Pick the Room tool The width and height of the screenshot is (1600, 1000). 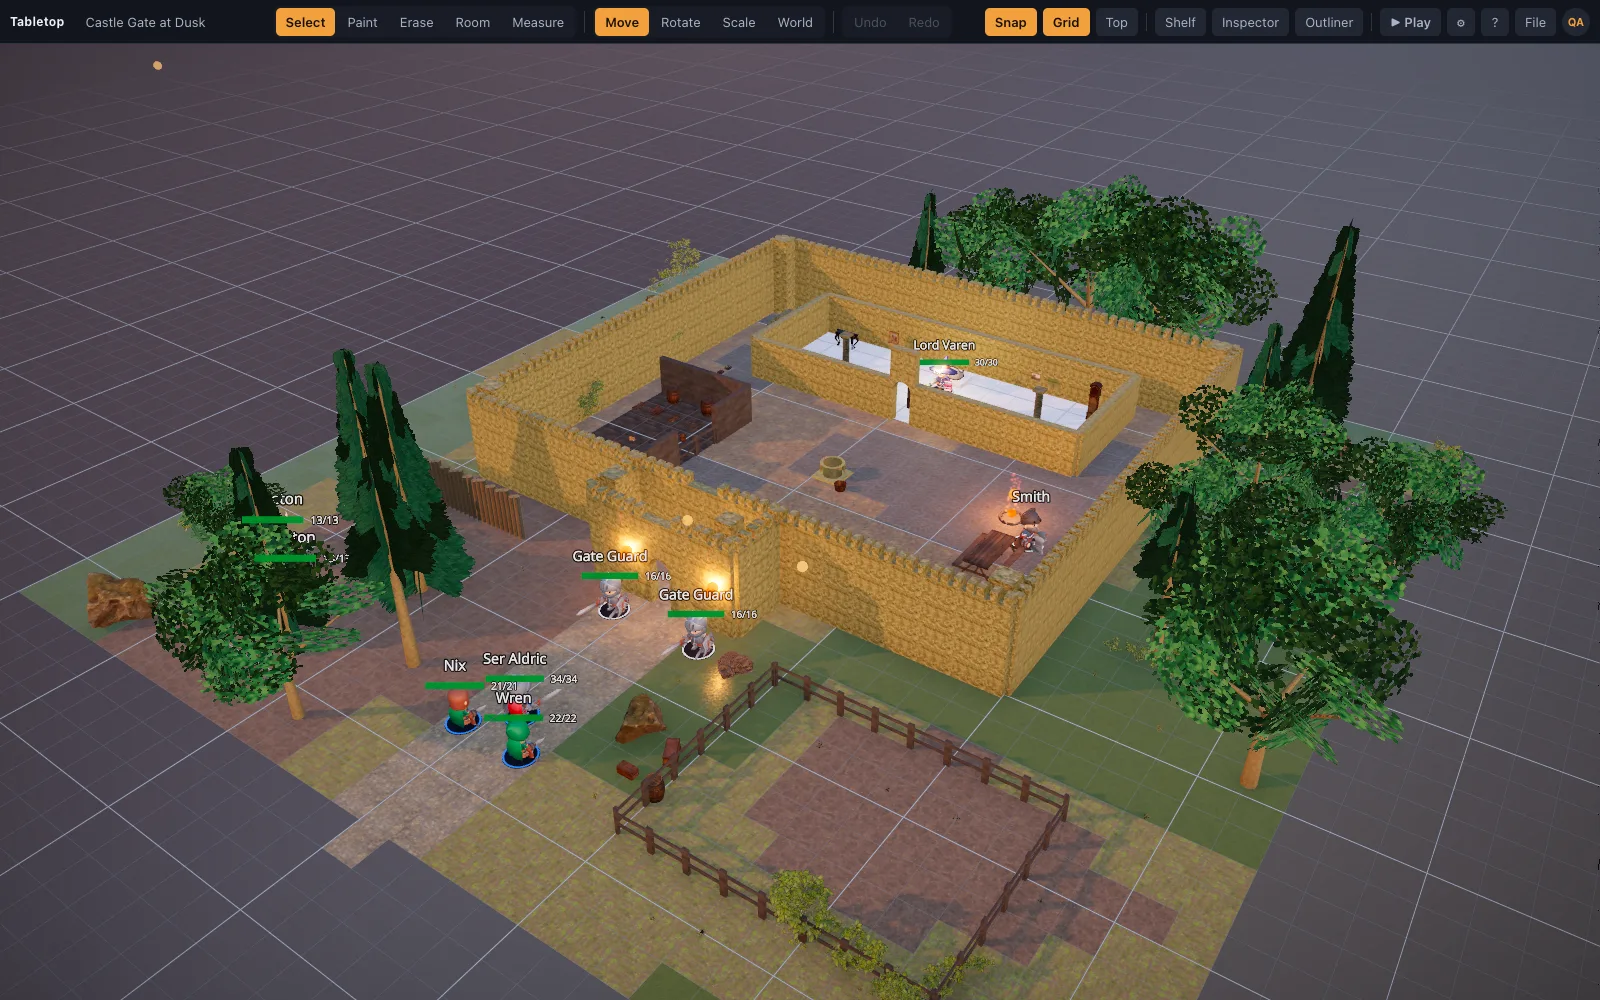tap(472, 22)
